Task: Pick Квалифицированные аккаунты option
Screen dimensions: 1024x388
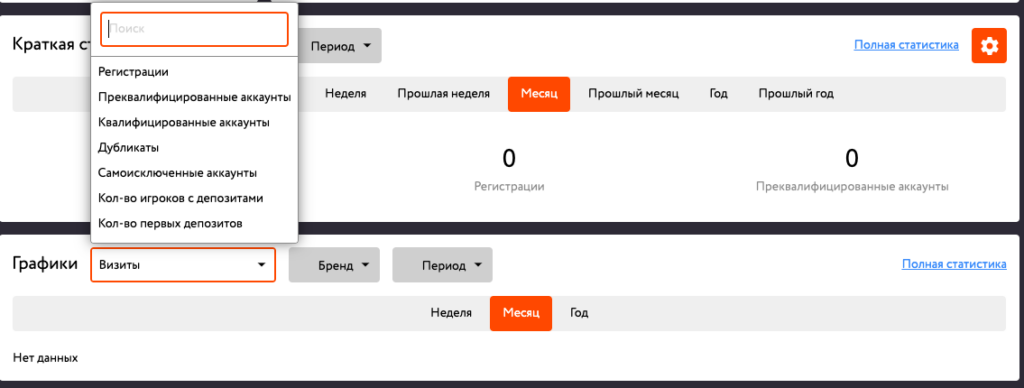Action: coord(184,122)
